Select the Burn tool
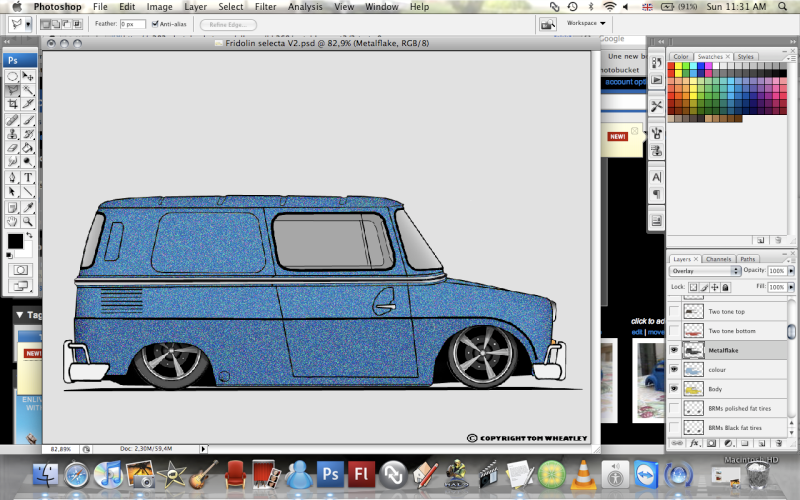The image size is (800, 500). click(x=28, y=162)
